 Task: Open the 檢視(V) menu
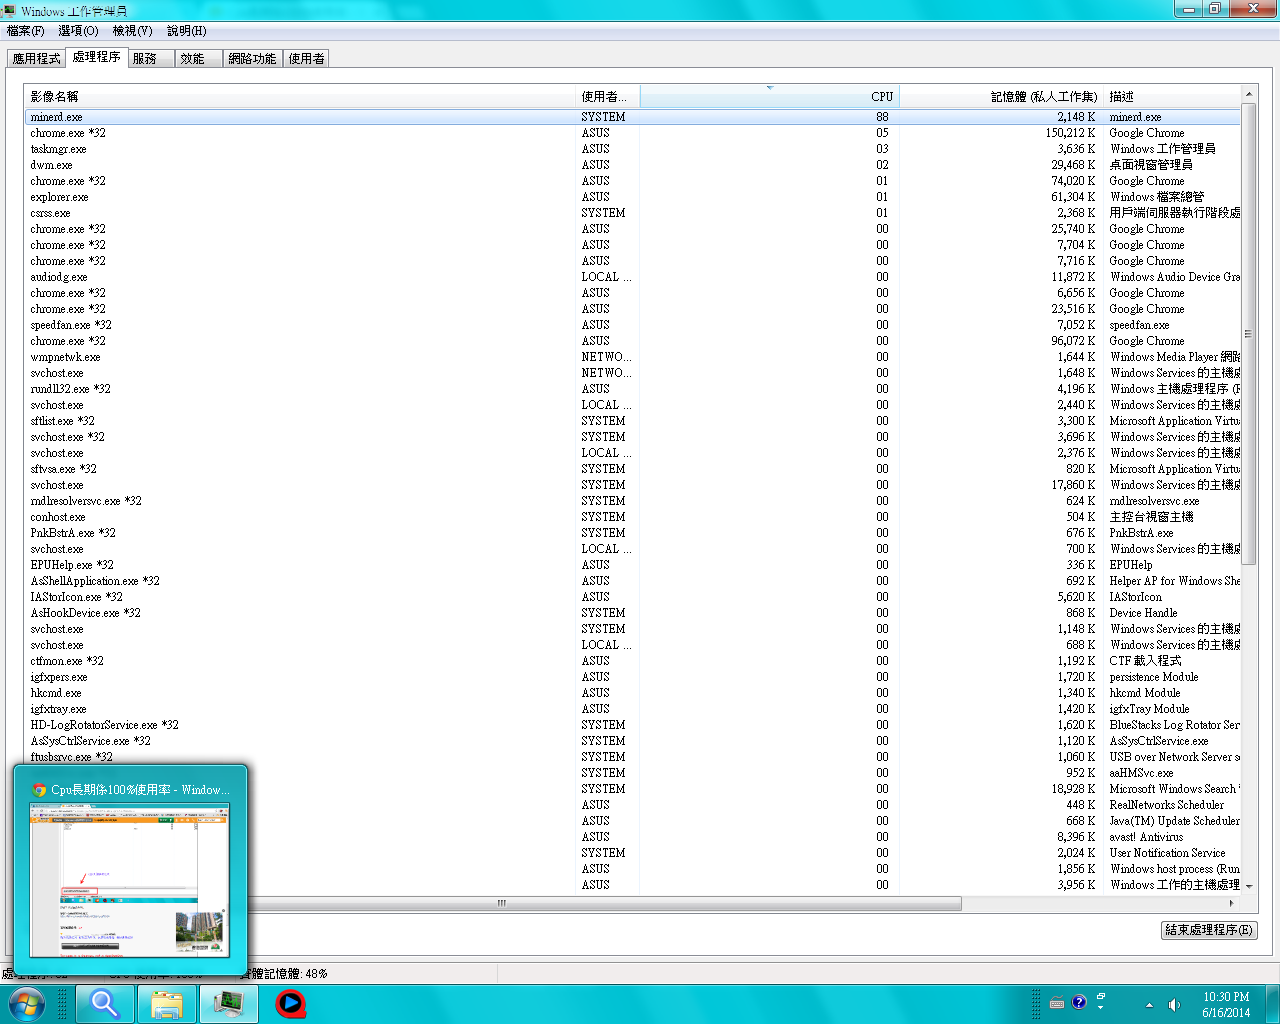(x=132, y=31)
